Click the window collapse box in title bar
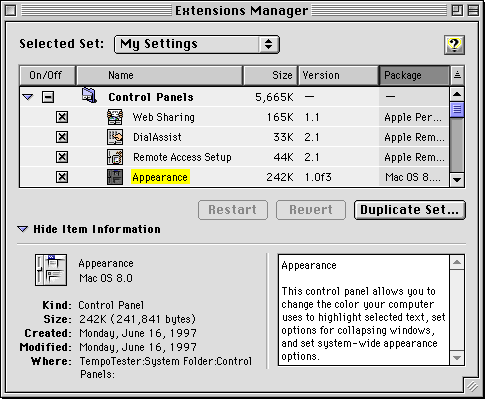This screenshot has height=399, width=485. (473, 11)
